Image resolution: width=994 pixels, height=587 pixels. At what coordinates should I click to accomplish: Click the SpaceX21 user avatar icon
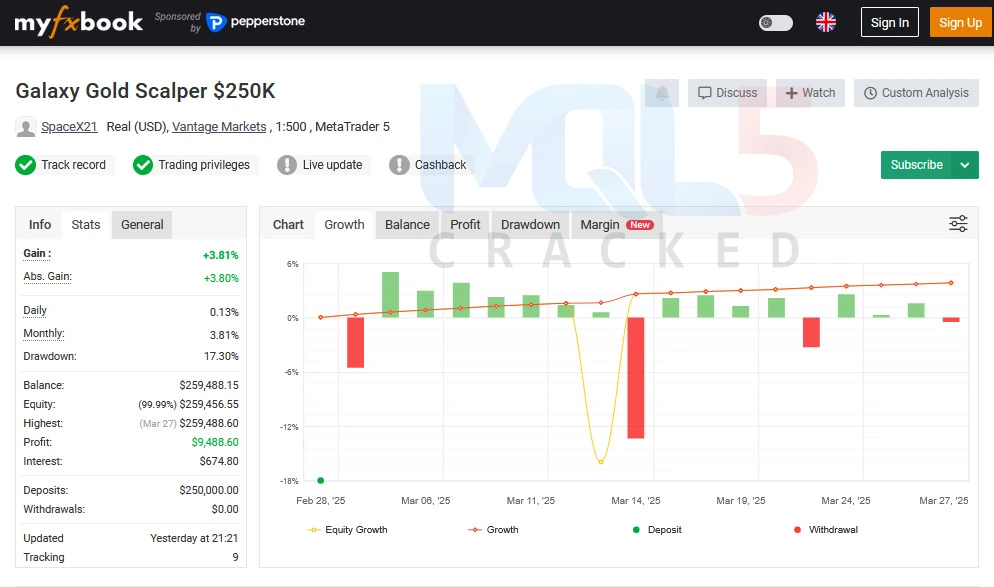[26, 127]
